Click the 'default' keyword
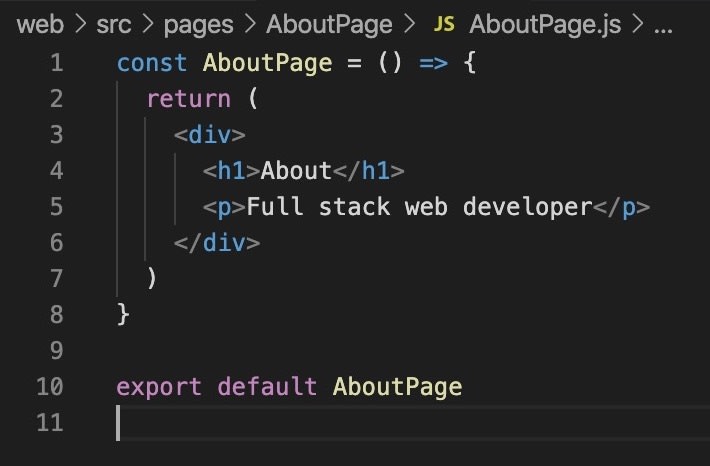Viewport: 710px width, 466px height. tap(267, 386)
